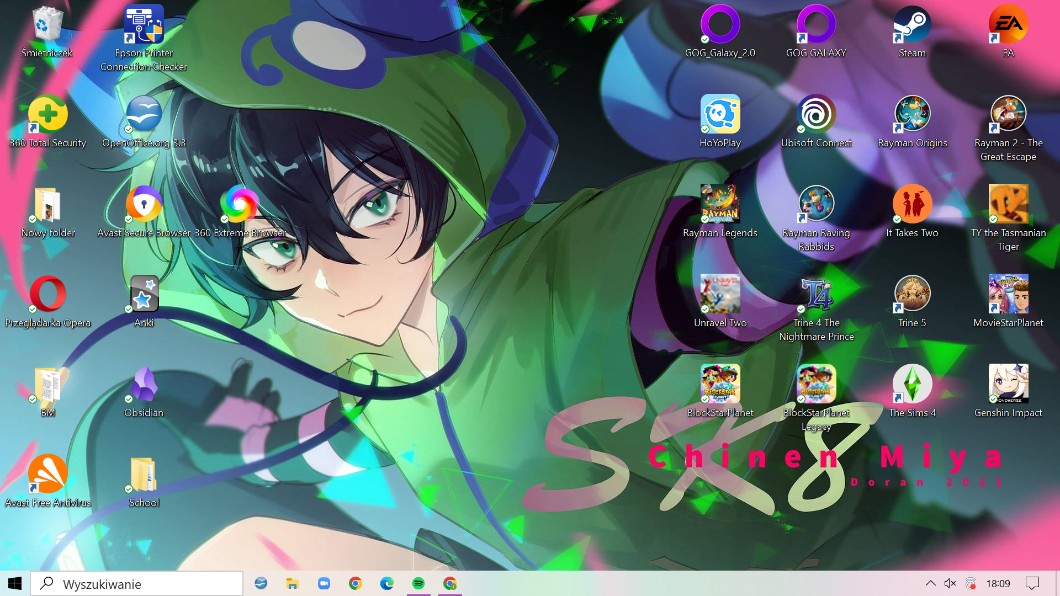Viewport: 1060px width, 596px height.
Task: Open File Explorer from the taskbar
Action: 292,583
